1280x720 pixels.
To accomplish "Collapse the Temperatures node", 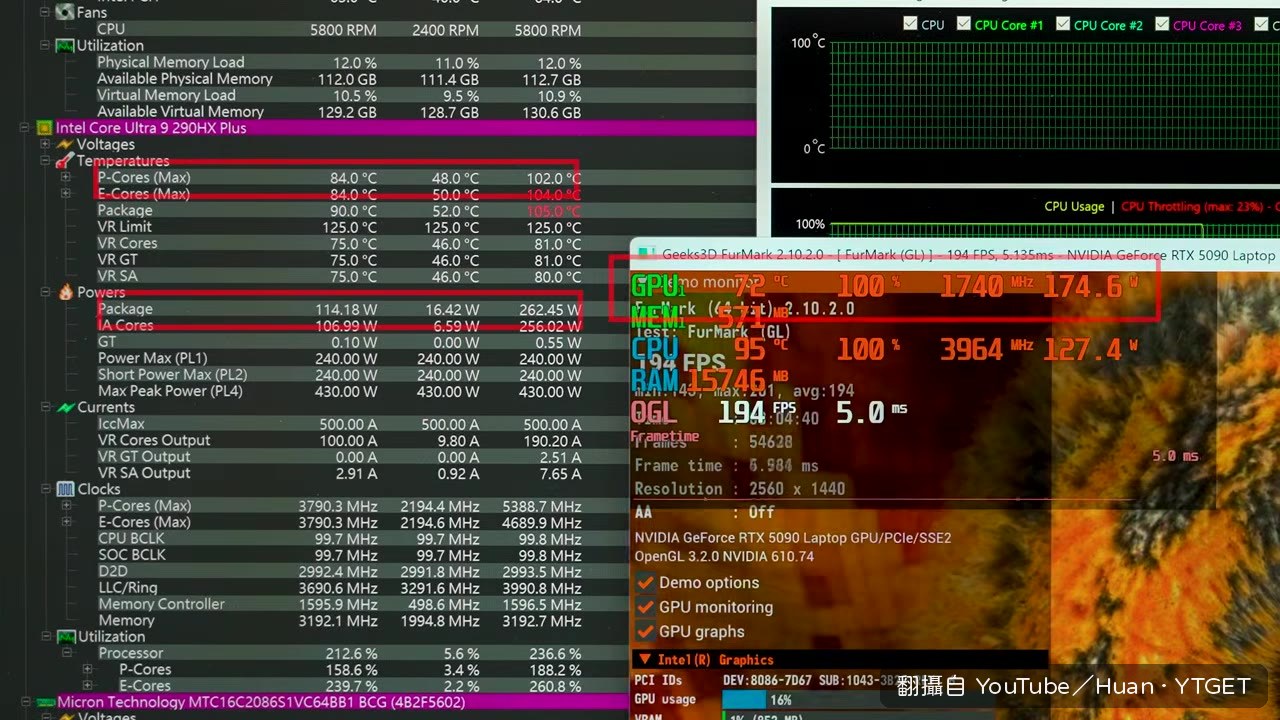I will 44,161.
